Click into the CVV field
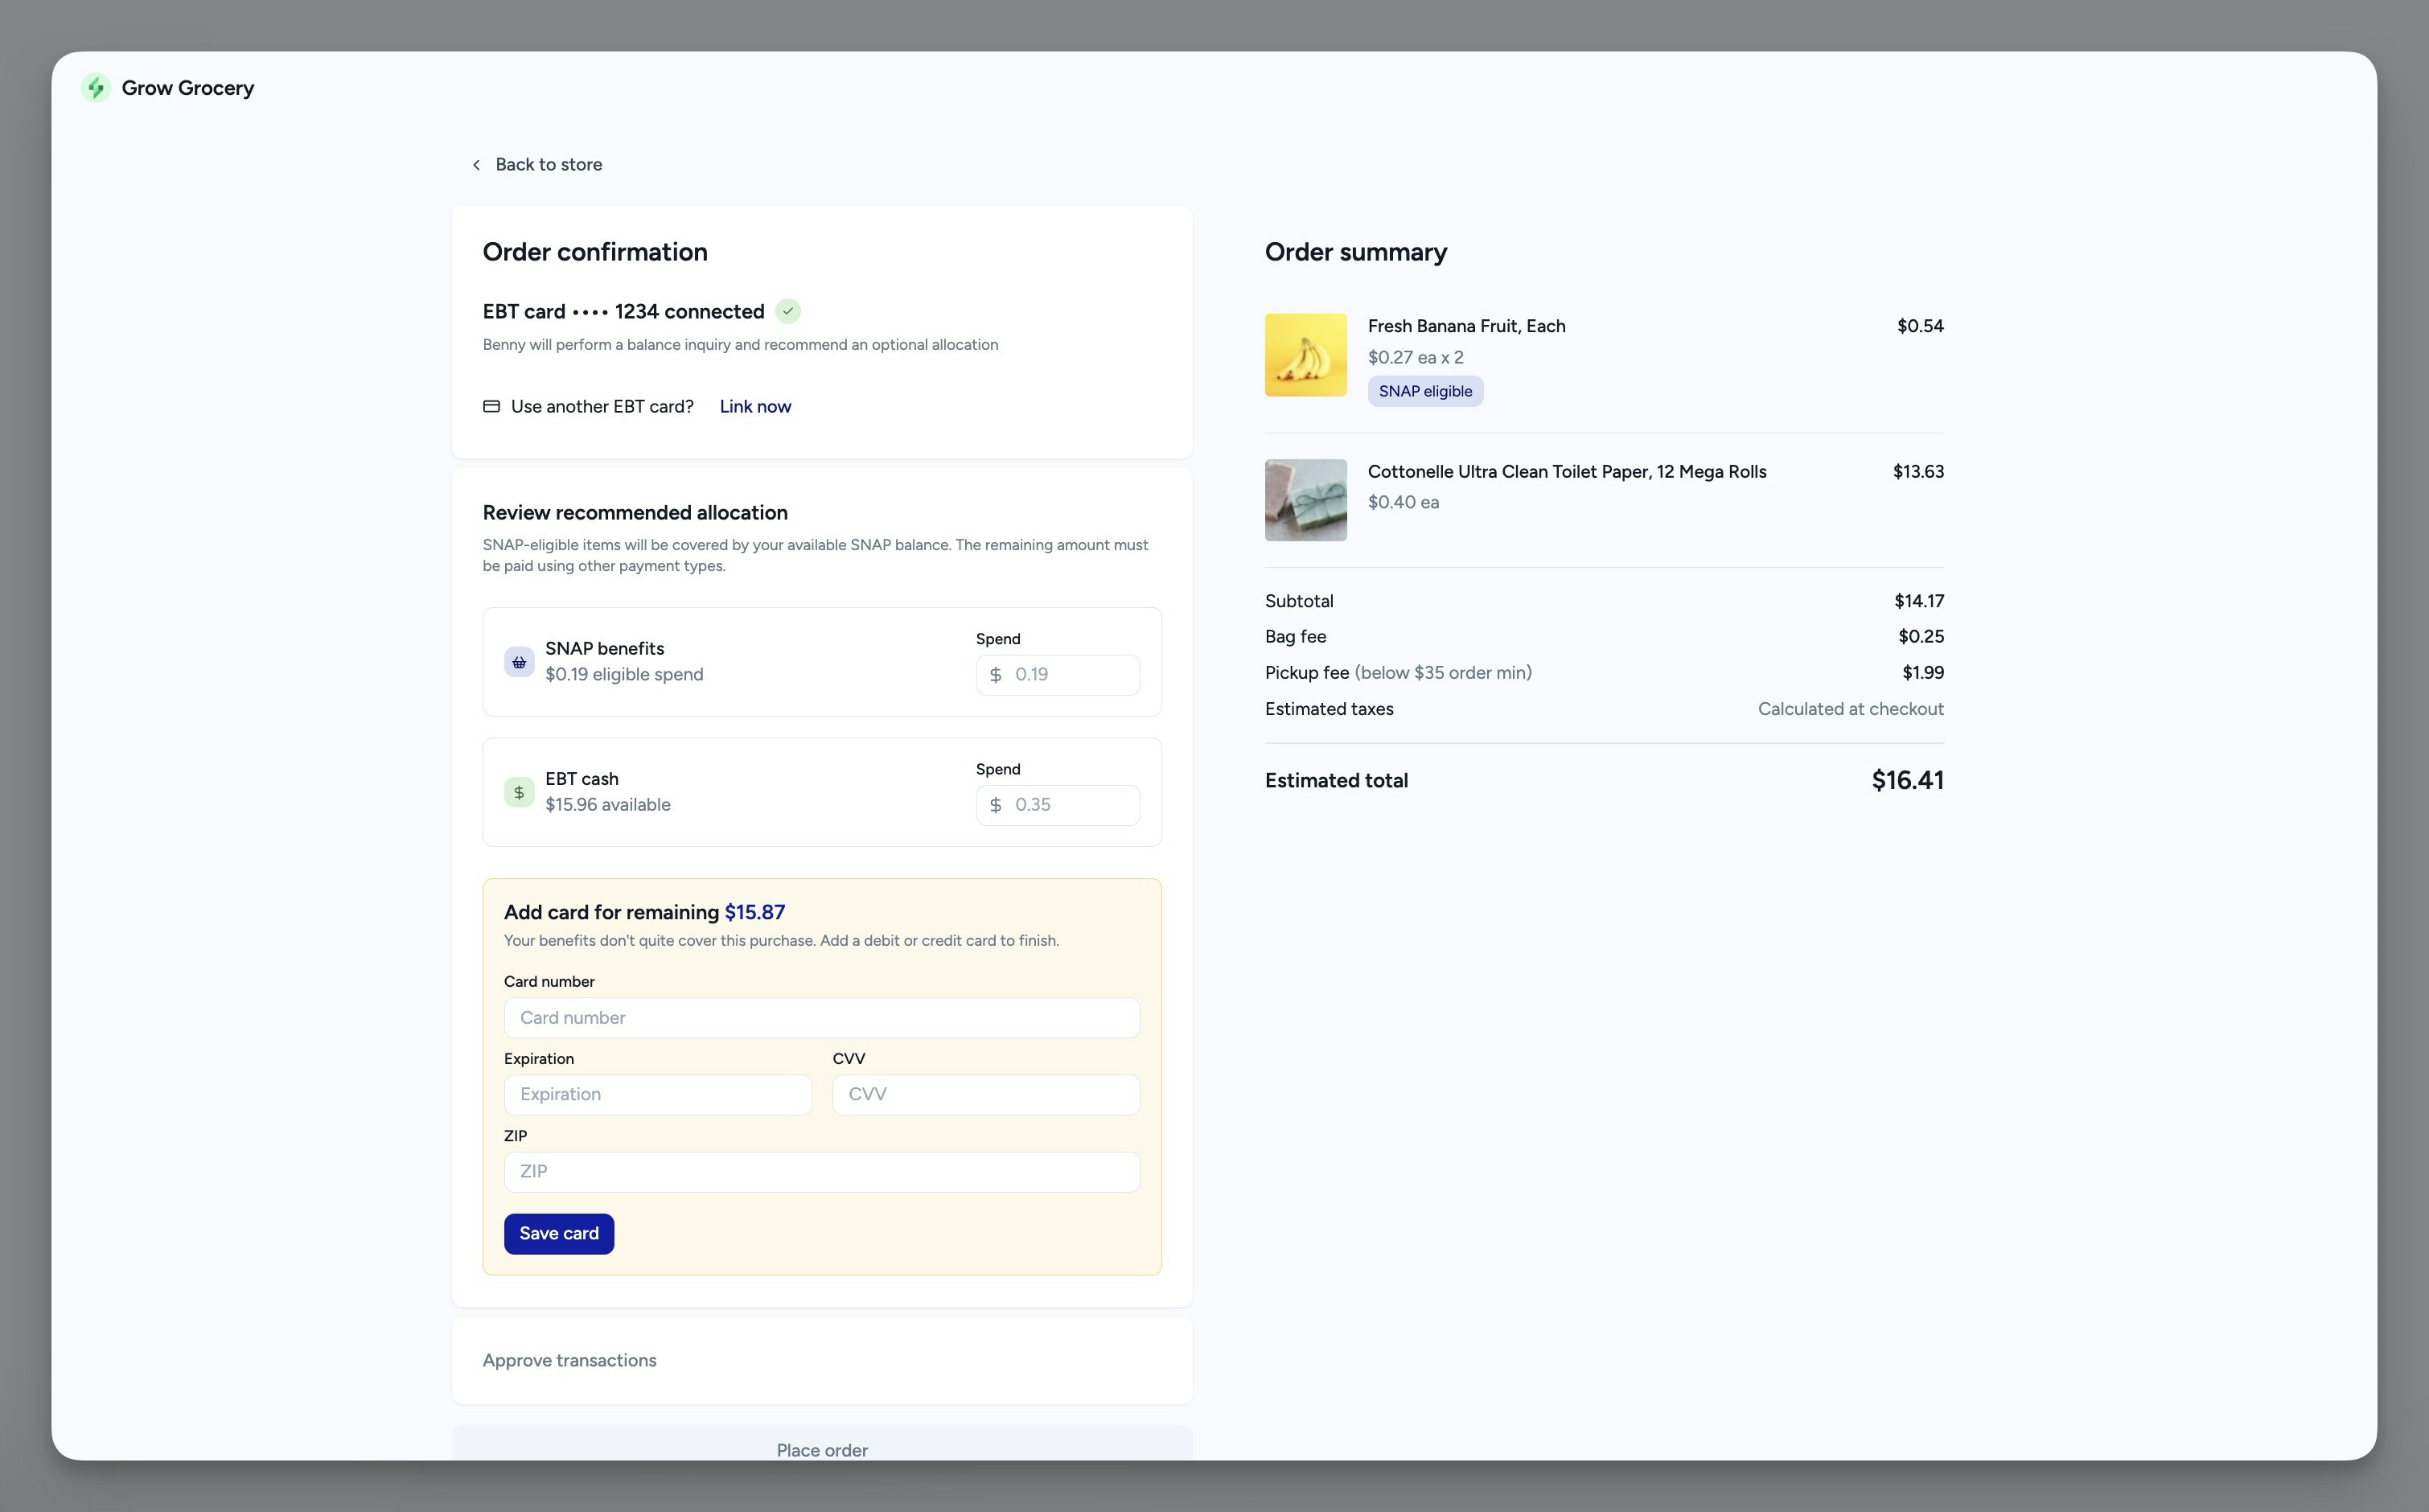Image resolution: width=2429 pixels, height=1512 pixels. pos(985,1095)
